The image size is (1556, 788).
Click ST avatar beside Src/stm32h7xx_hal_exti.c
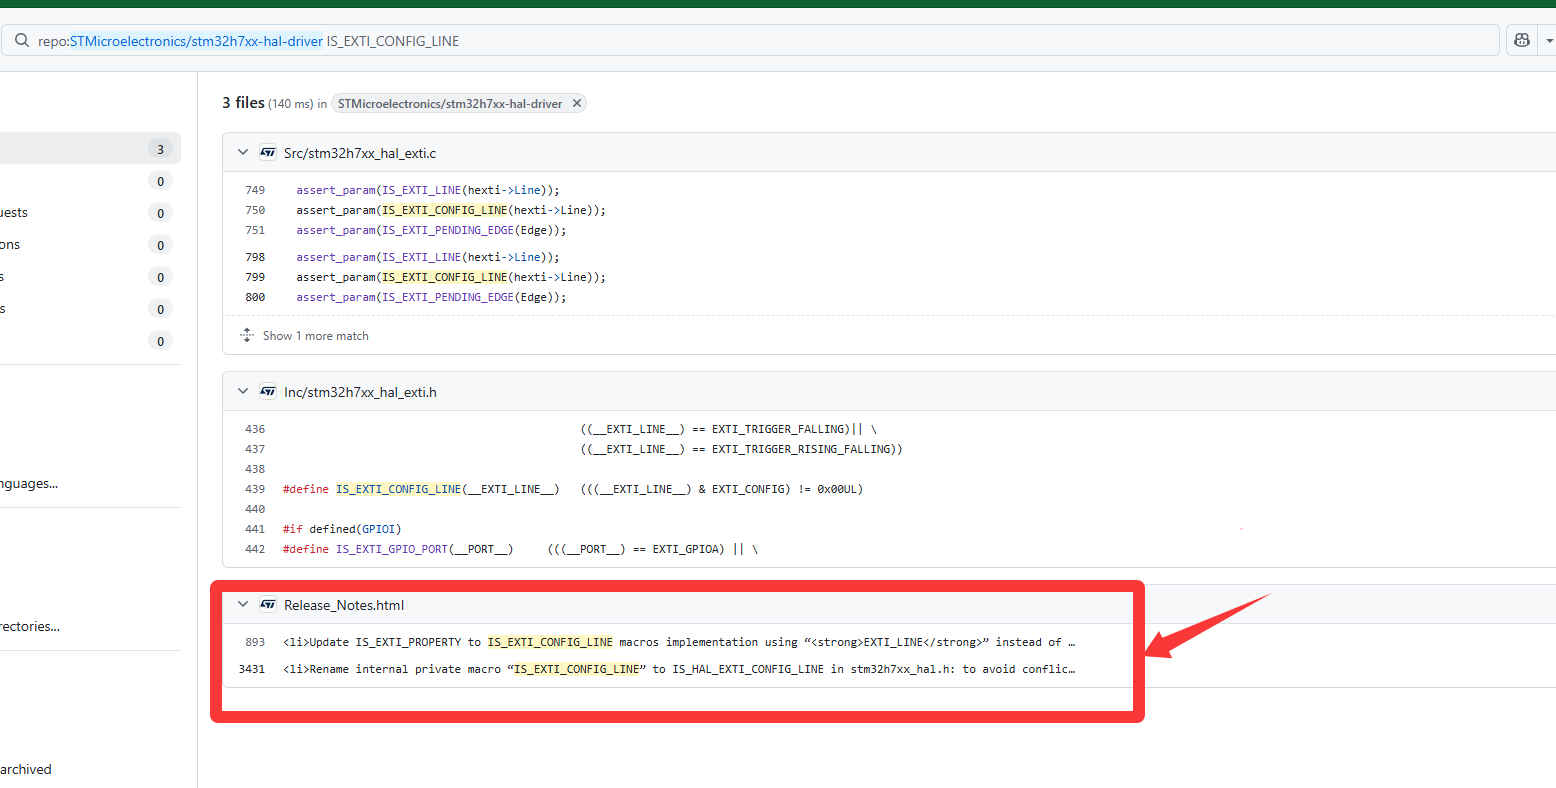(x=268, y=153)
